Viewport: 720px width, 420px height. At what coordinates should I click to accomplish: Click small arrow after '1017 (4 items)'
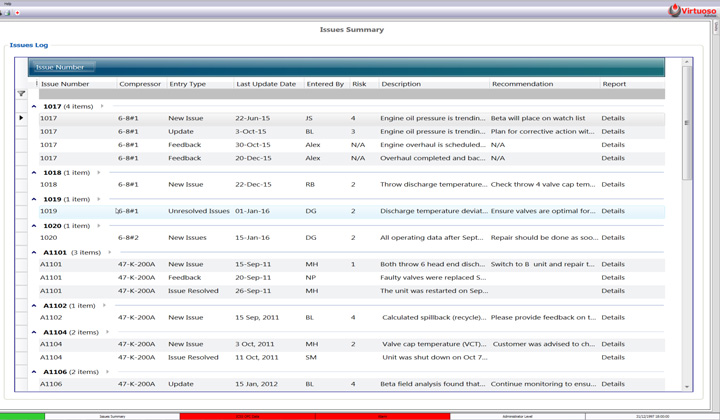coord(102,106)
